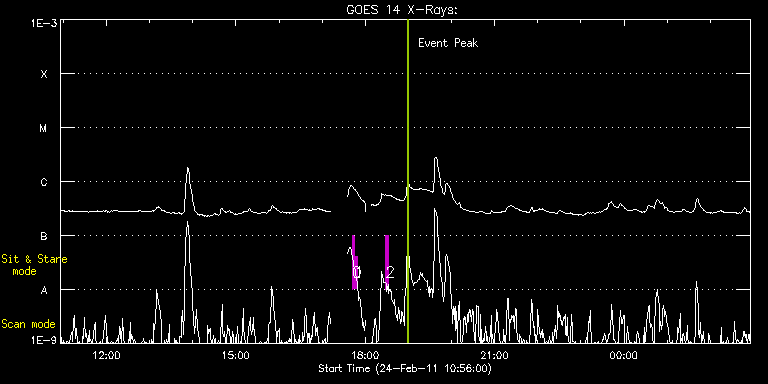768x384 pixels.
Task: Click the M class flux level label
Action: [x=44, y=128]
